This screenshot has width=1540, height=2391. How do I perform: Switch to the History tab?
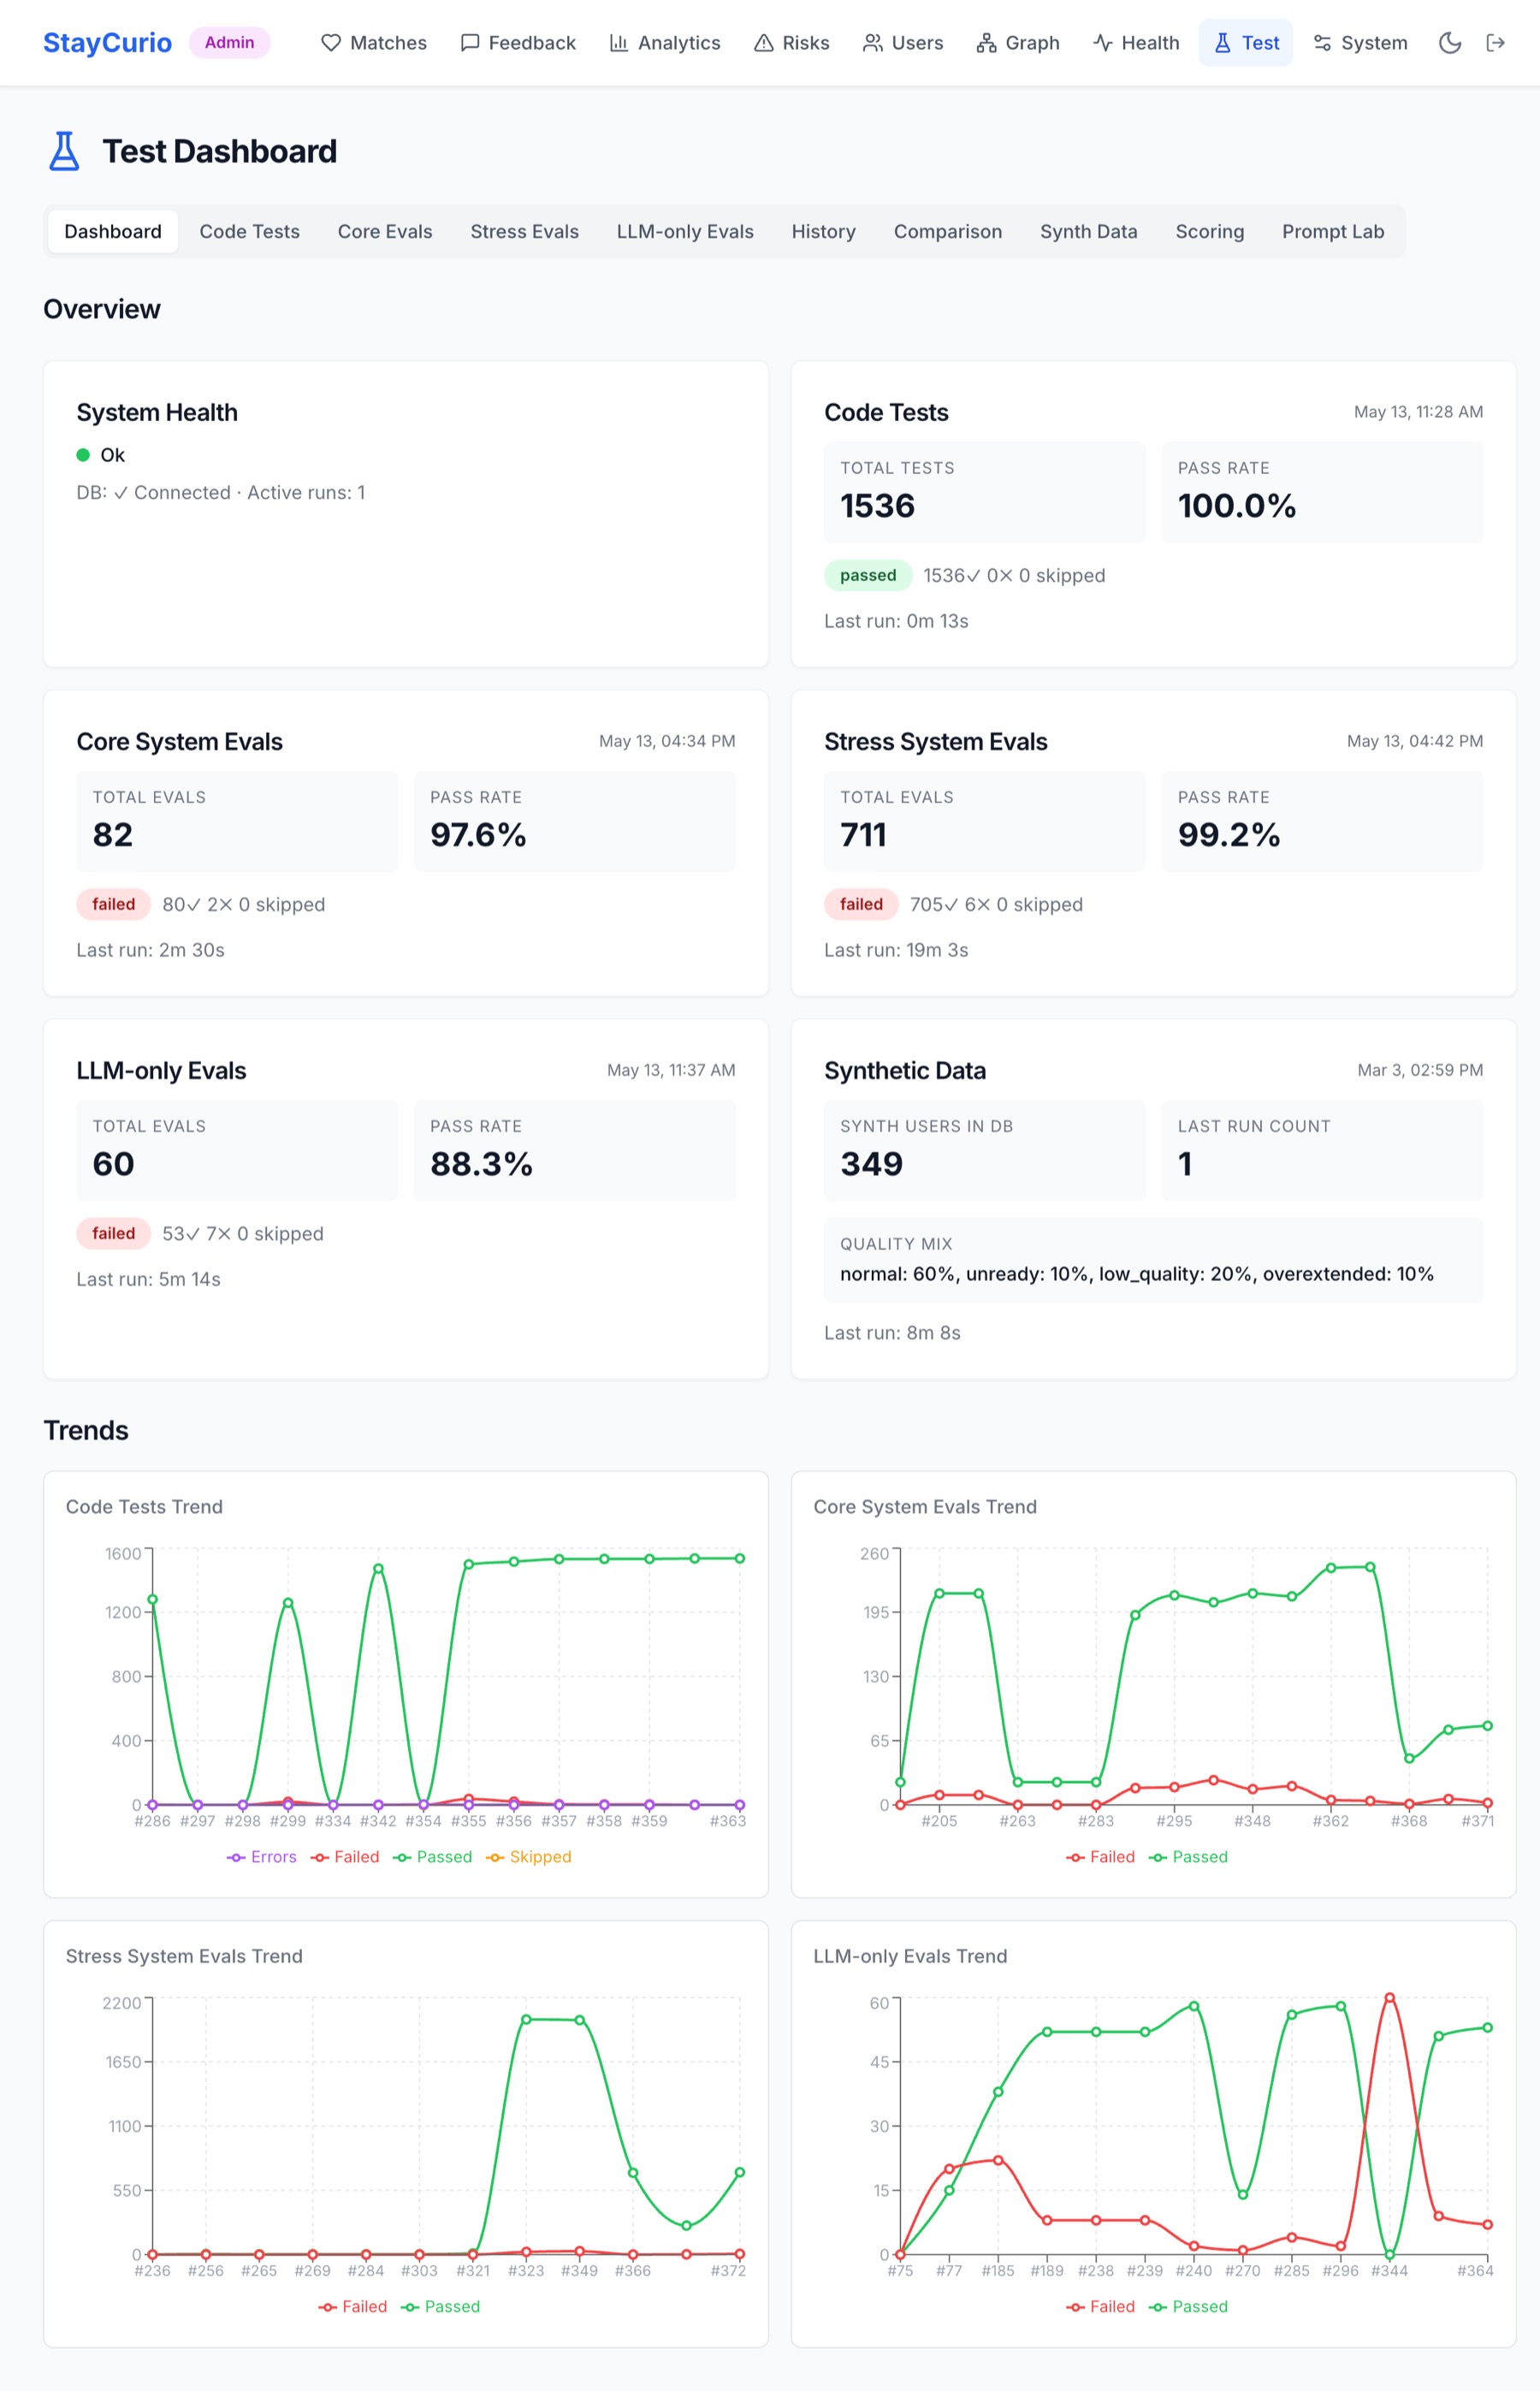(x=823, y=232)
